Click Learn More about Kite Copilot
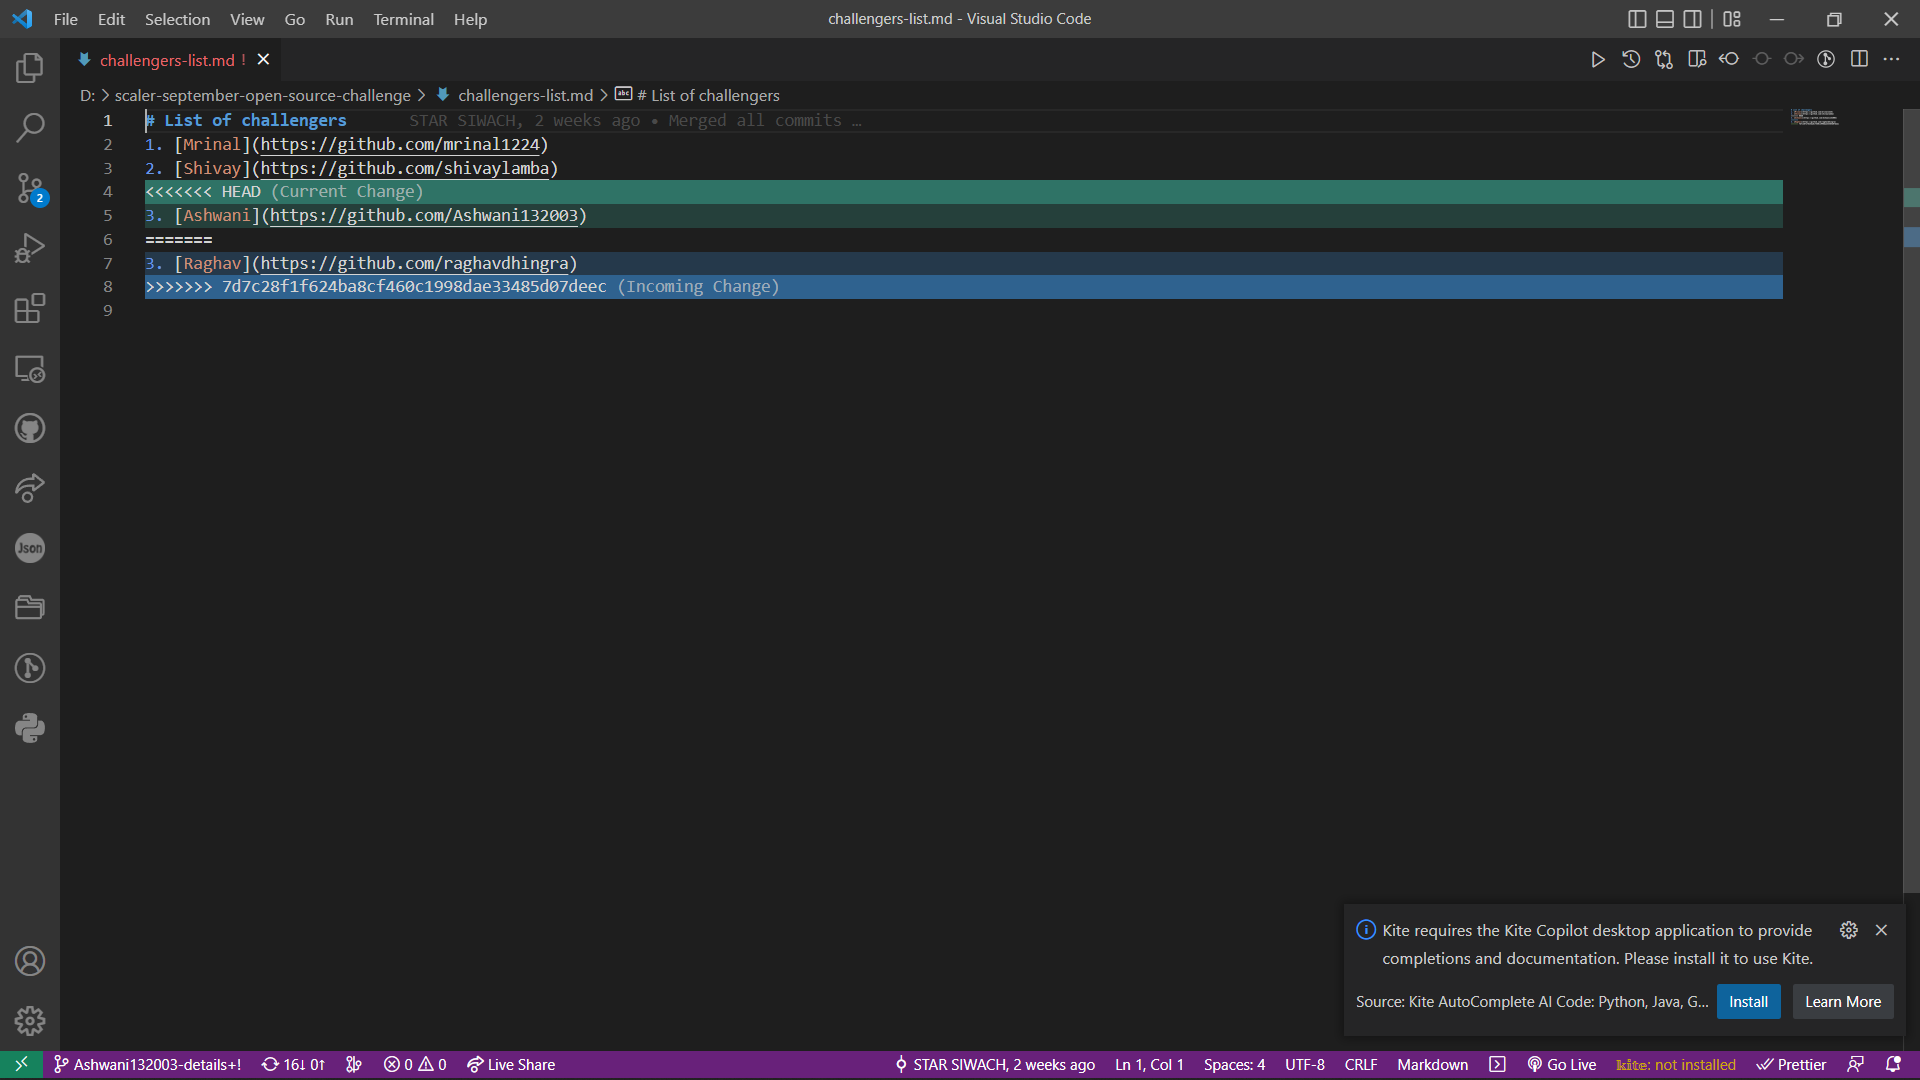Viewport: 1920px width, 1080px height. pyautogui.click(x=1842, y=1001)
